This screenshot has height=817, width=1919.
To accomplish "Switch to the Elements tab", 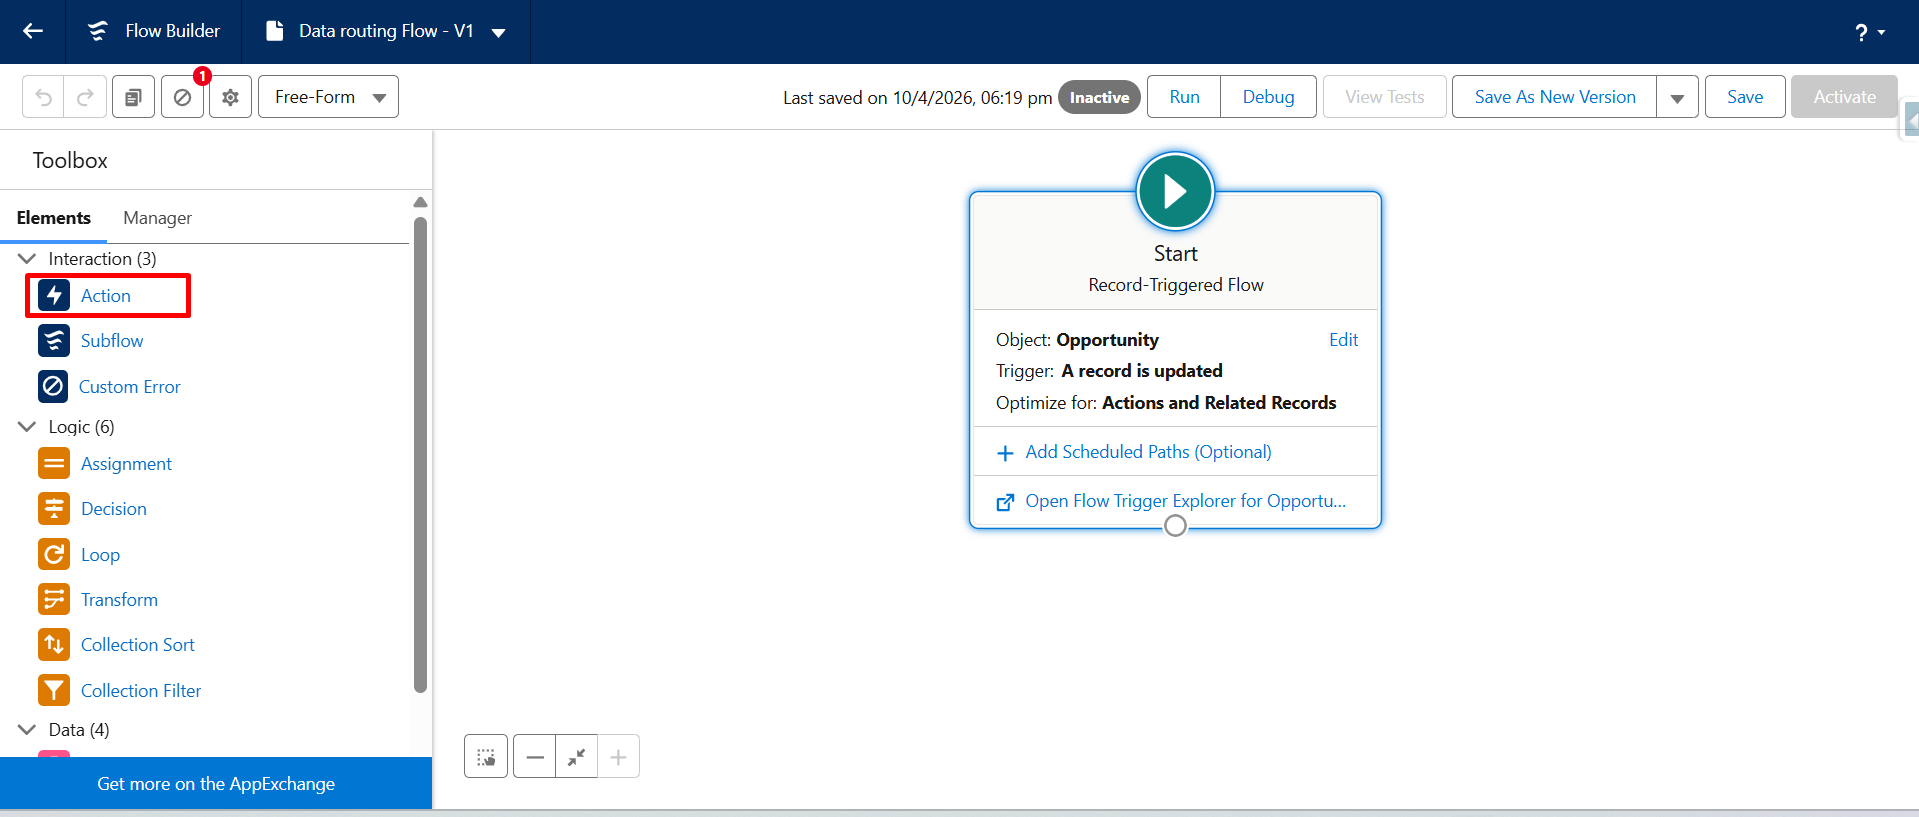I will pos(54,218).
